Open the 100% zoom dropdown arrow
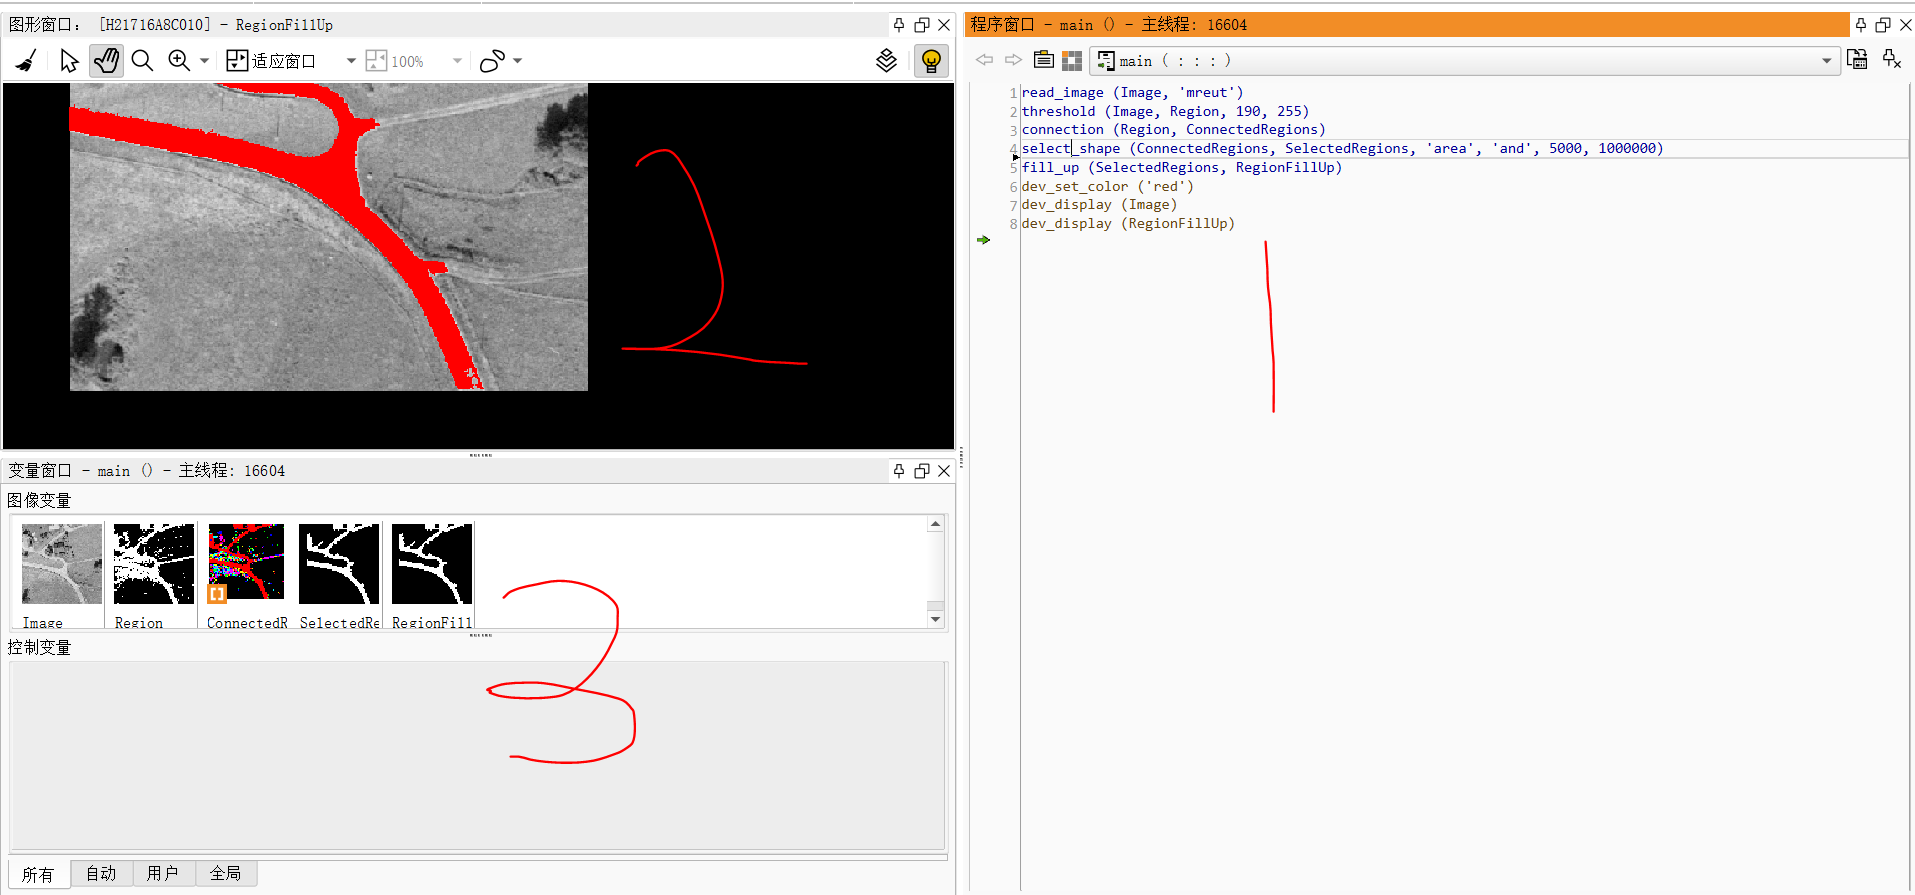This screenshot has width=1915, height=895. 457,61
